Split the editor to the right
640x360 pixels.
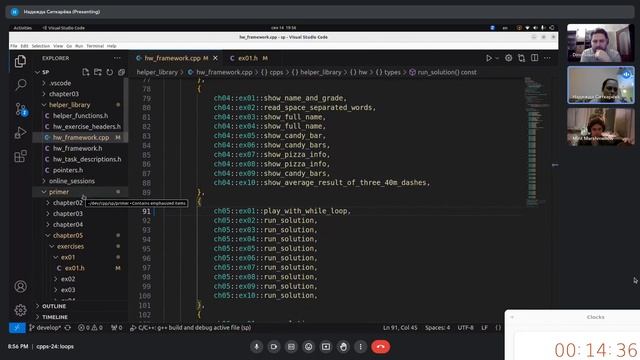coord(534,58)
